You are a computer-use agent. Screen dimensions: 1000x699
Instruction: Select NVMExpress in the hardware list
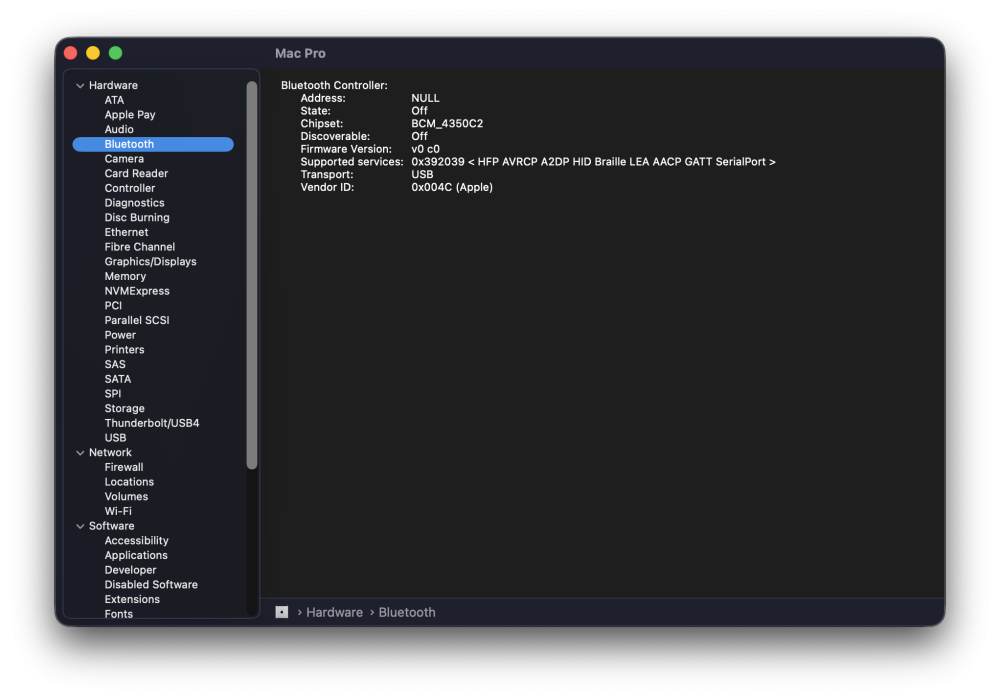coord(137,291)
